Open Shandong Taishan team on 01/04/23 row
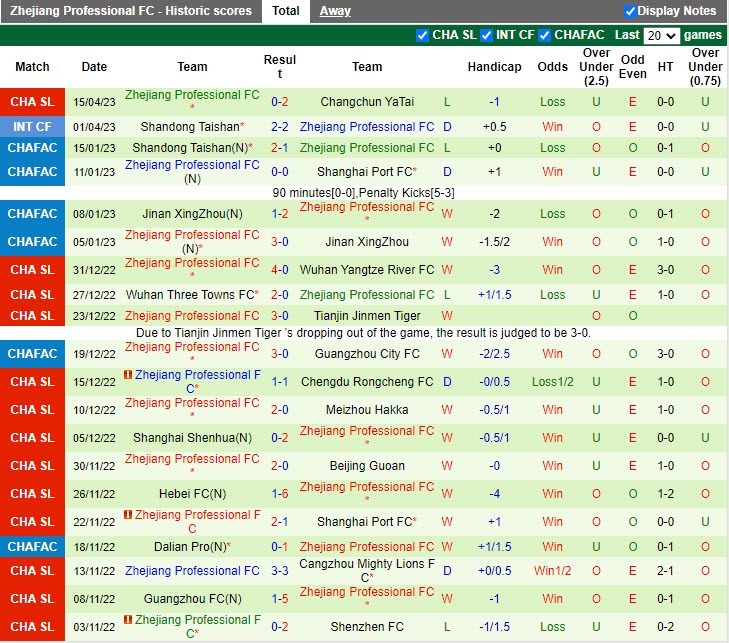 coord(192,126)
